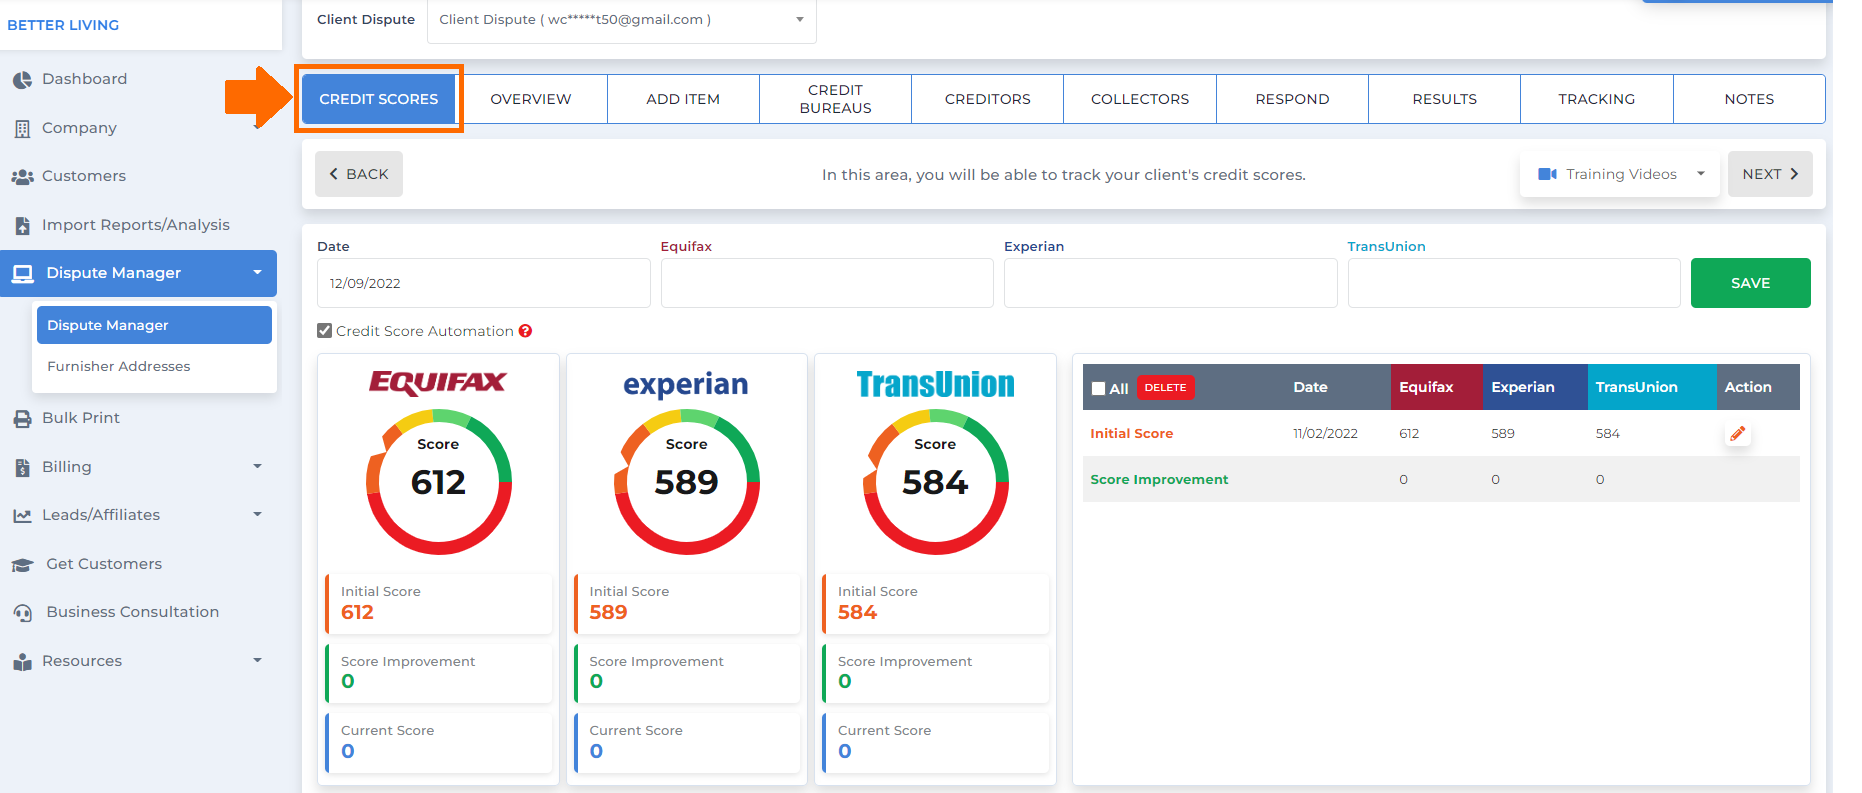Click the Billing invoice icon

(22, 468)
